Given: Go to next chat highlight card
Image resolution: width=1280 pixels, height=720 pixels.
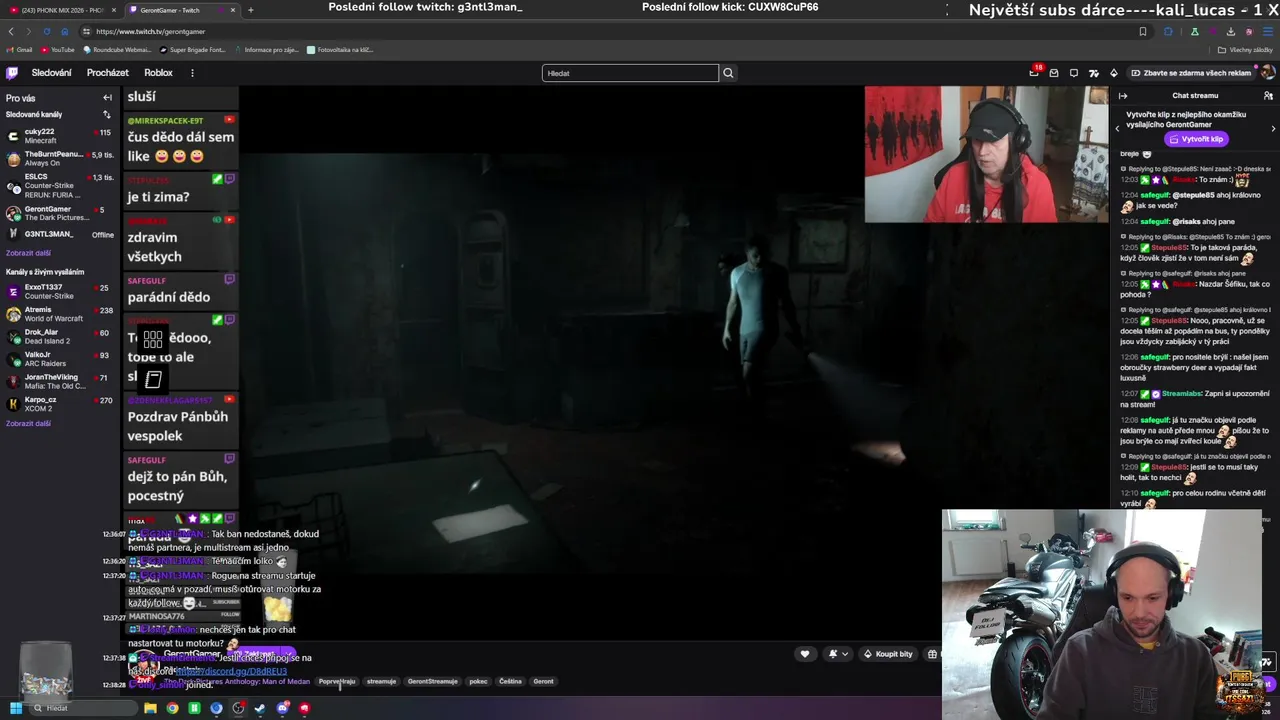Looking at the screenshot, I should click(x=1273, y=129).
